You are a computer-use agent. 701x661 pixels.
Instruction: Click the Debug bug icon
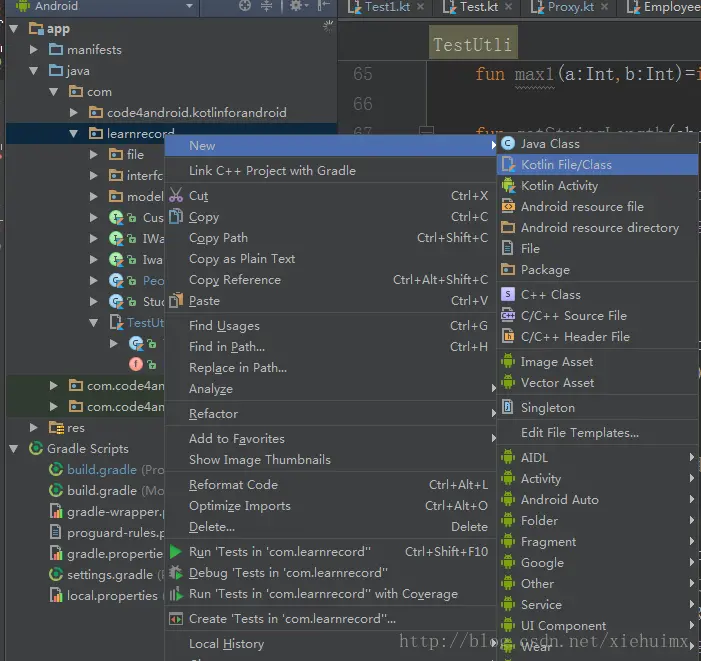click(176, 573)
